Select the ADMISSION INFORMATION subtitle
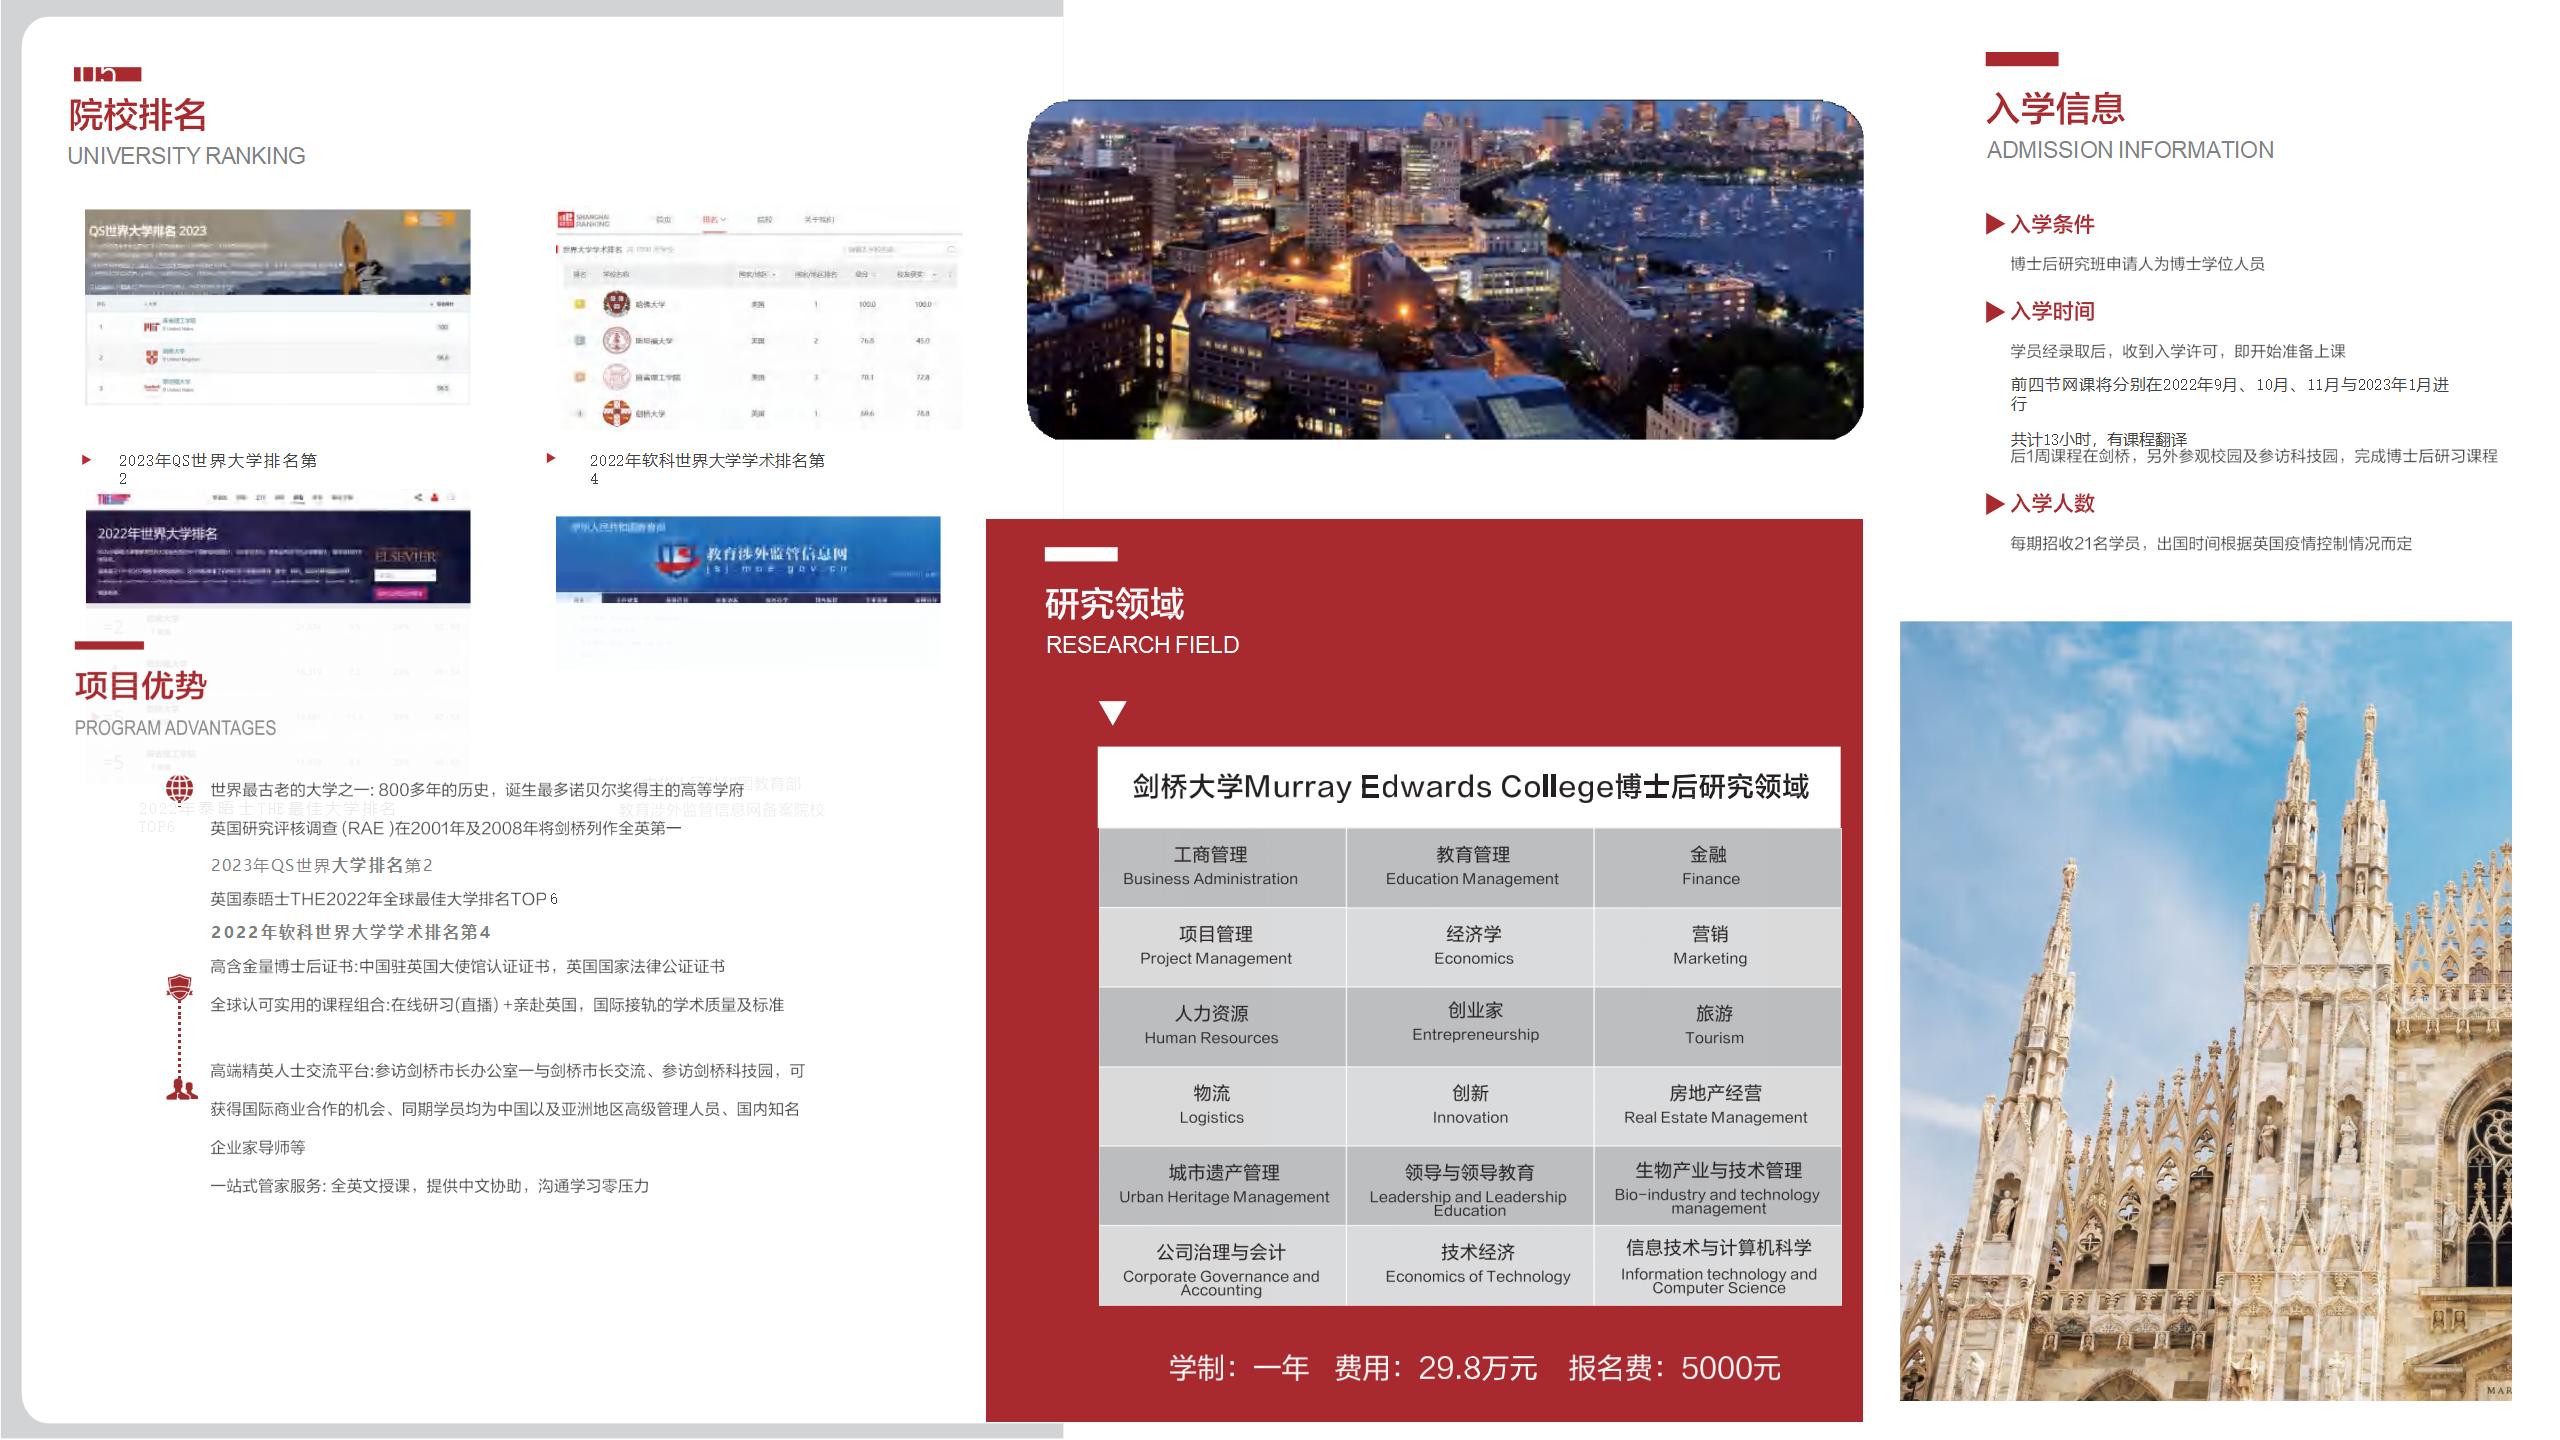The height and width of the screenshot is (1440, 2560). point(2130,150)
